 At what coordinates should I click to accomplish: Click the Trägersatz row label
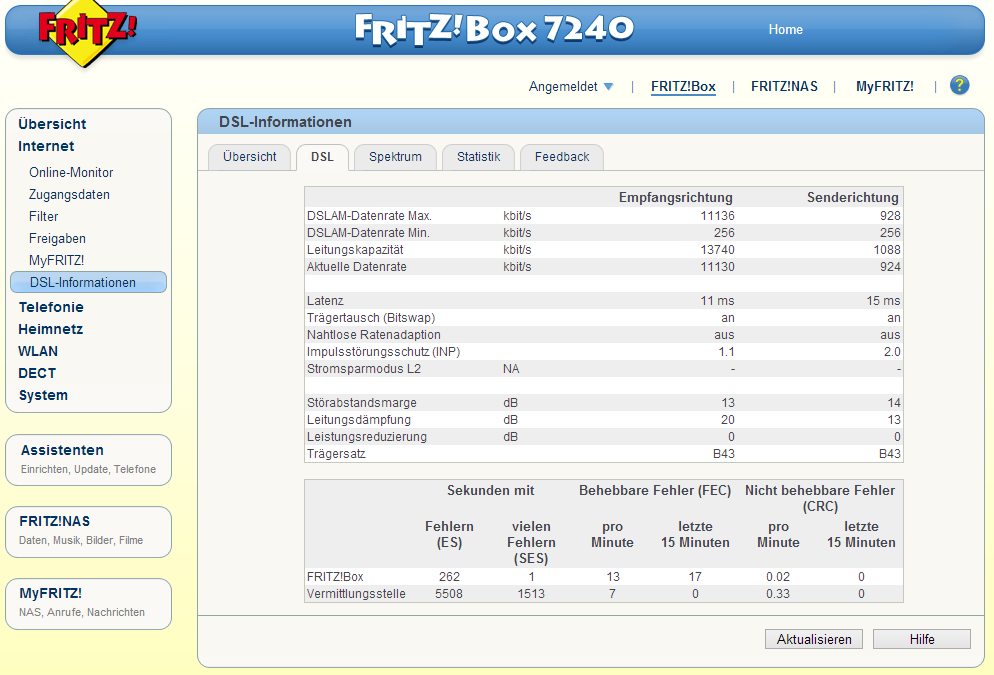coord(336,454)
